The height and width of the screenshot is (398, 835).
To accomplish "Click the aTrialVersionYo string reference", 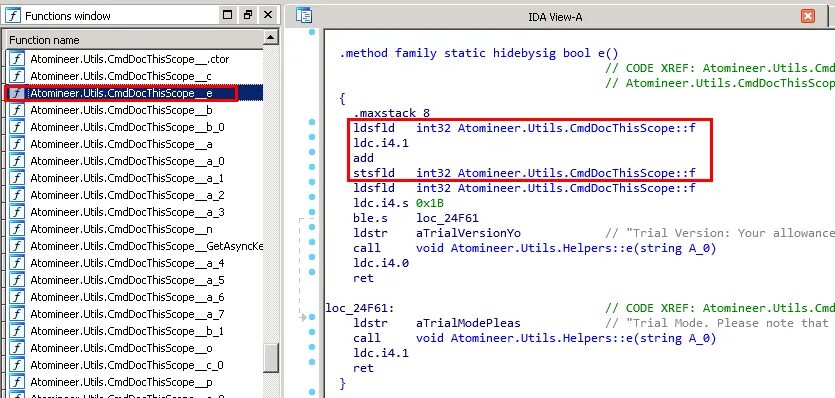I will (468, 233).
